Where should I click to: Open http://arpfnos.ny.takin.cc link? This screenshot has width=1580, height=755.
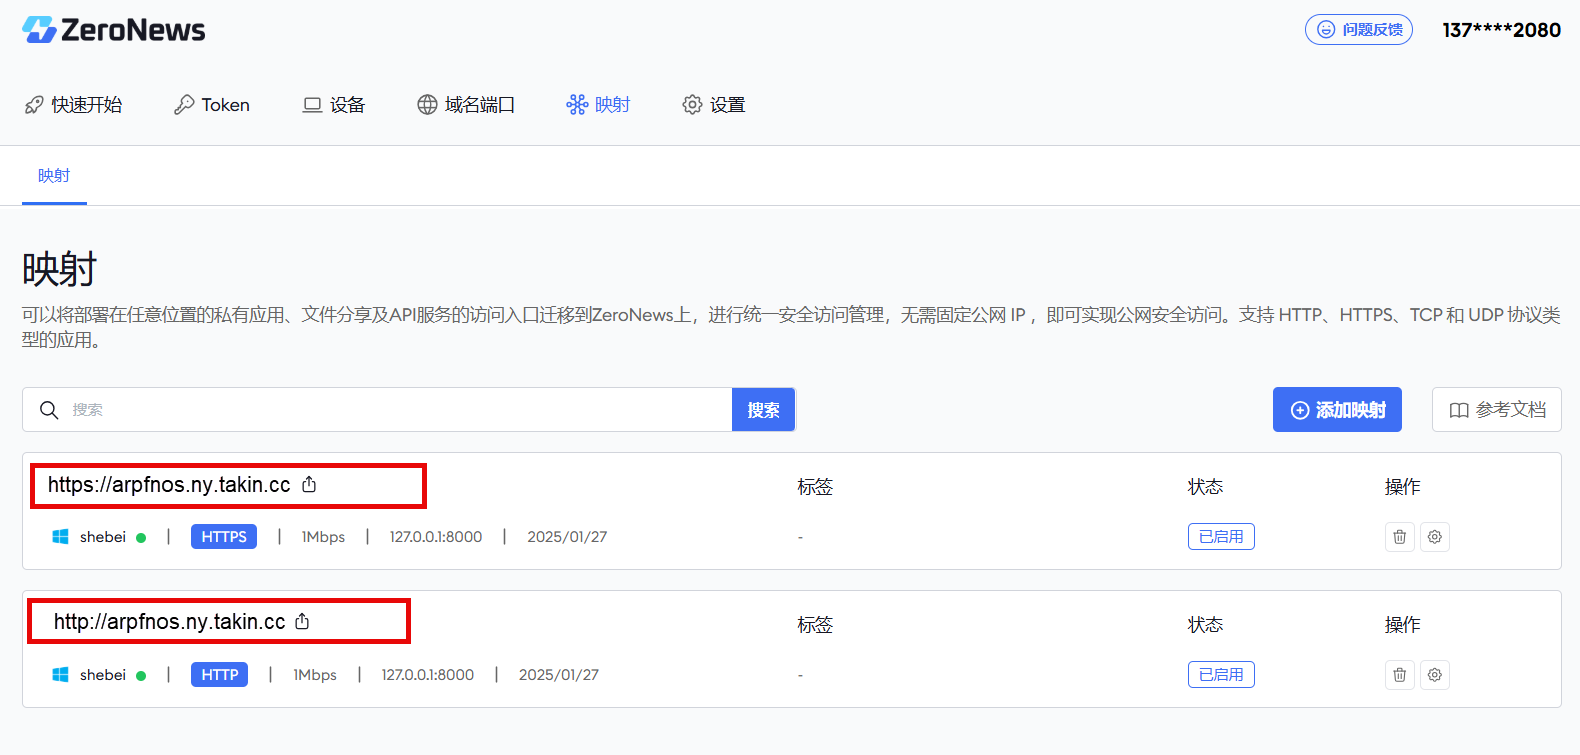tap(169, 622)
